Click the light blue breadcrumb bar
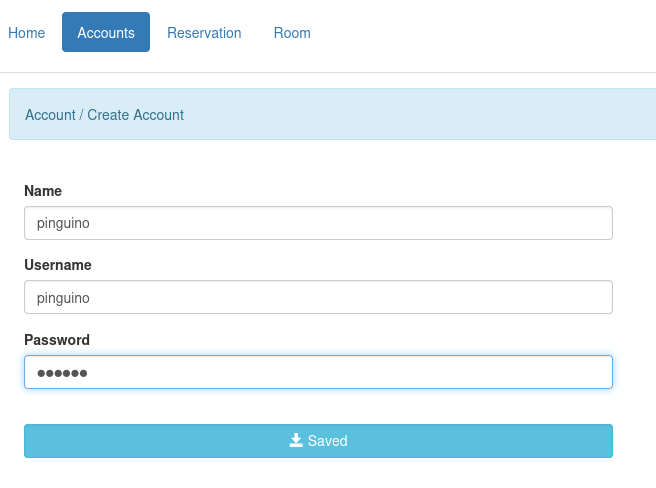The height and width of the screenshot is (488, 656). click(333, 114)
